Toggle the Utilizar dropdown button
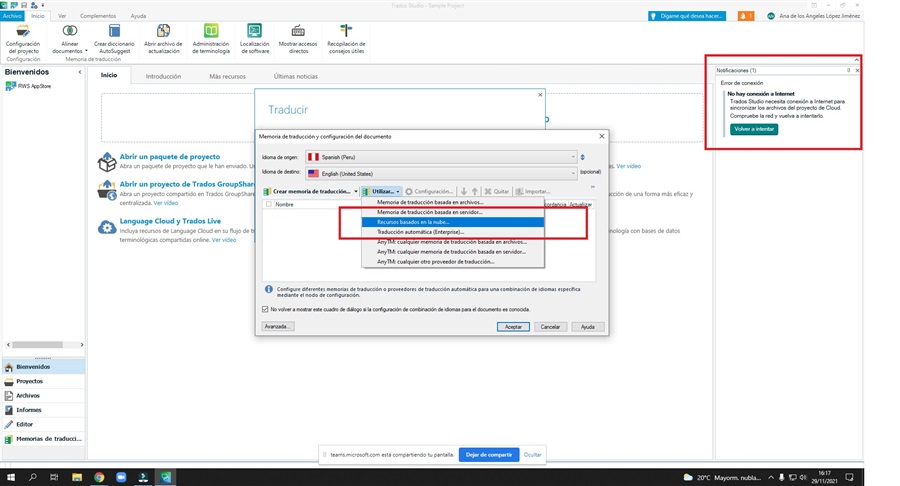 [x=381, y=192]
